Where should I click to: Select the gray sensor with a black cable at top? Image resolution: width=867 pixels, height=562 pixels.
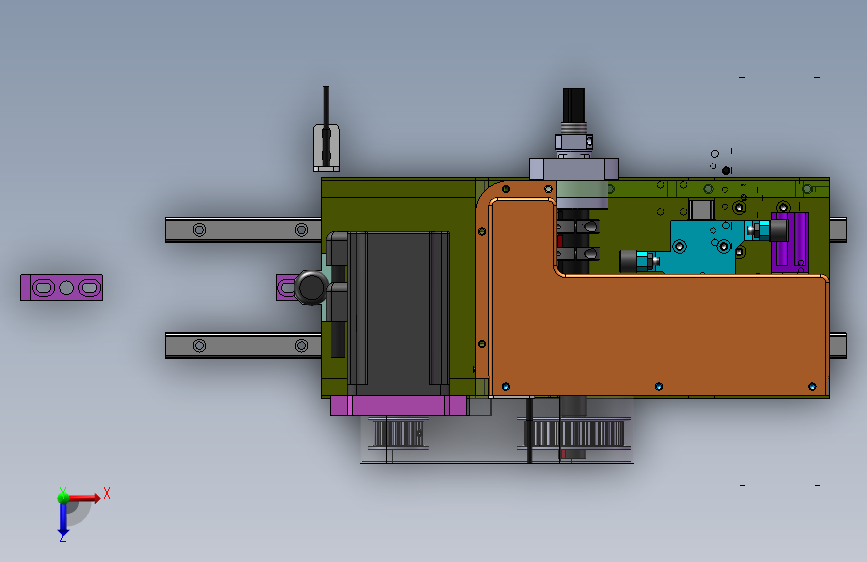tap(327, 148)
